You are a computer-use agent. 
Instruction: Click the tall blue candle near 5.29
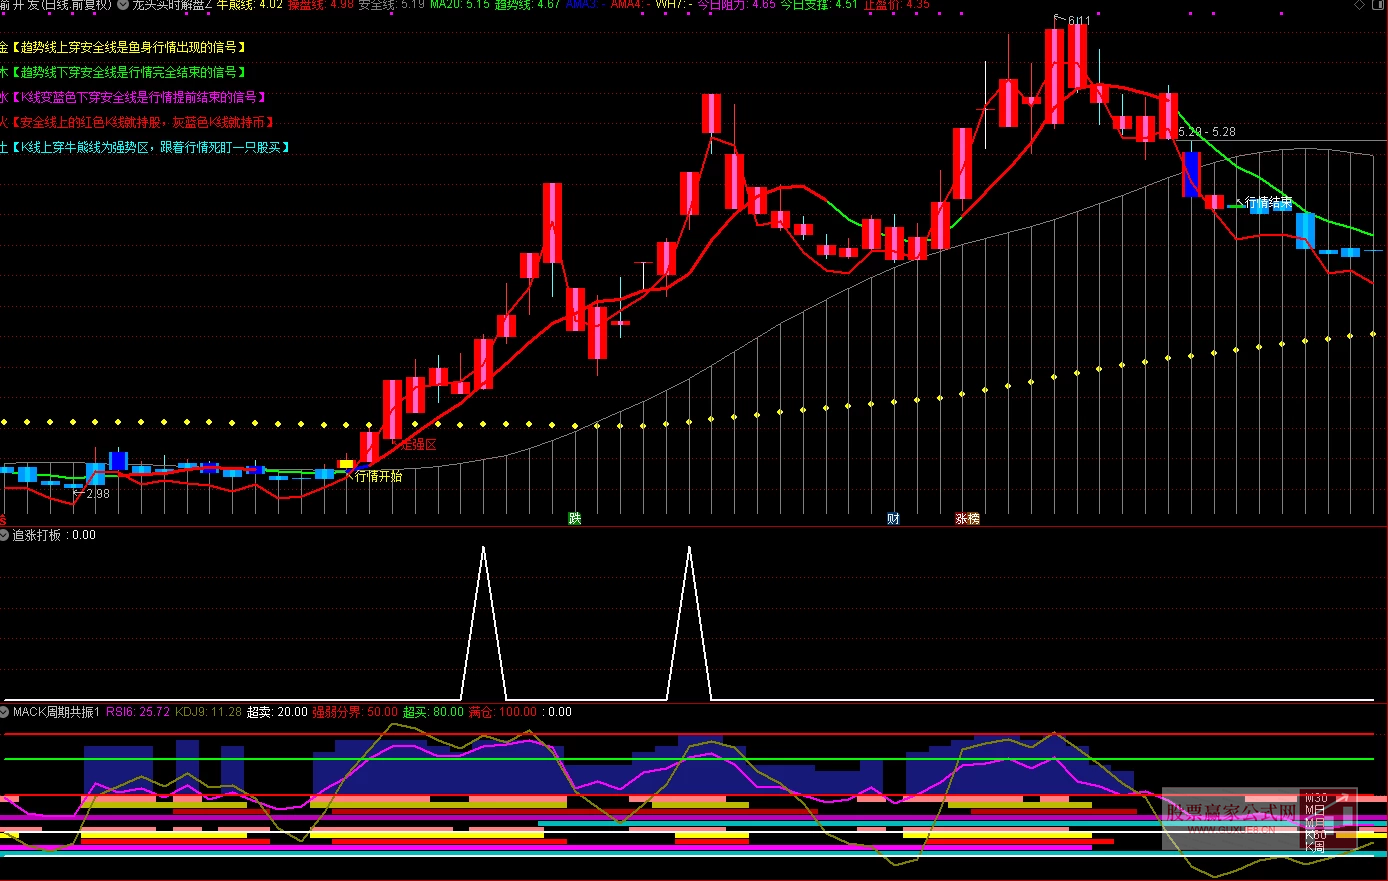[1191, 174]
